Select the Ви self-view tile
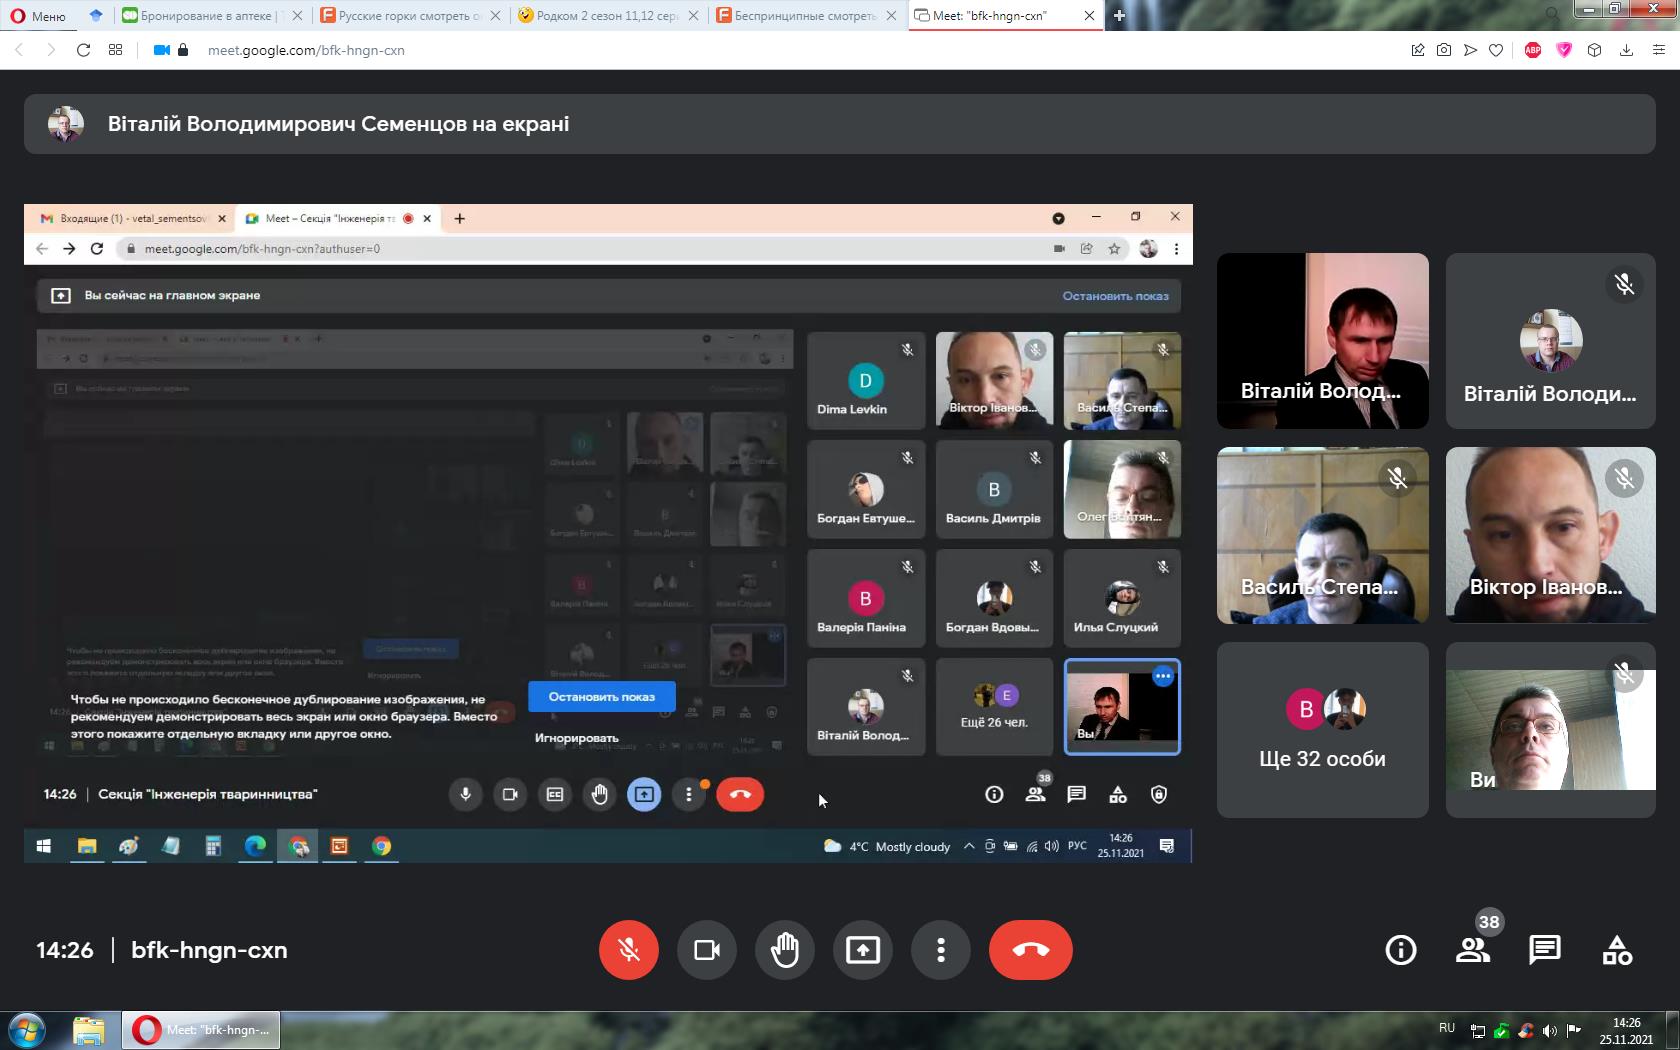Viewport: 1680px width, 1050px height. (x=1551, y=730)
